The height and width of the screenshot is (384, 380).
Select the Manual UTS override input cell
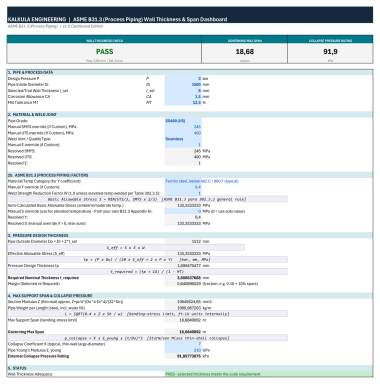pyautogui.click(x=183, y=133)
